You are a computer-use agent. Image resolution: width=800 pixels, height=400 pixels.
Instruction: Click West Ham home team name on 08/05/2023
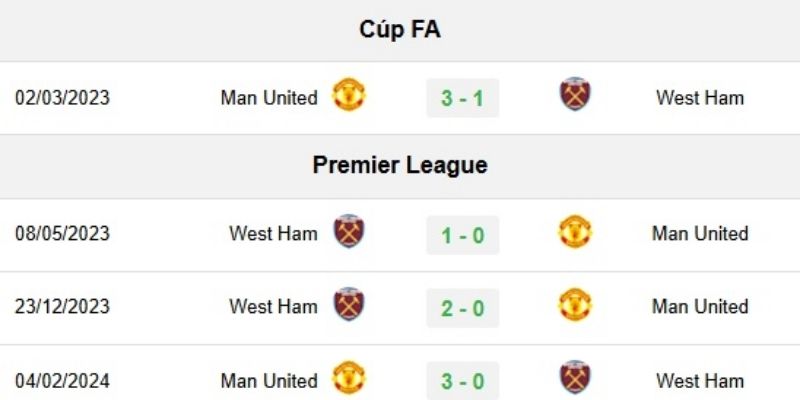(273, 234)
